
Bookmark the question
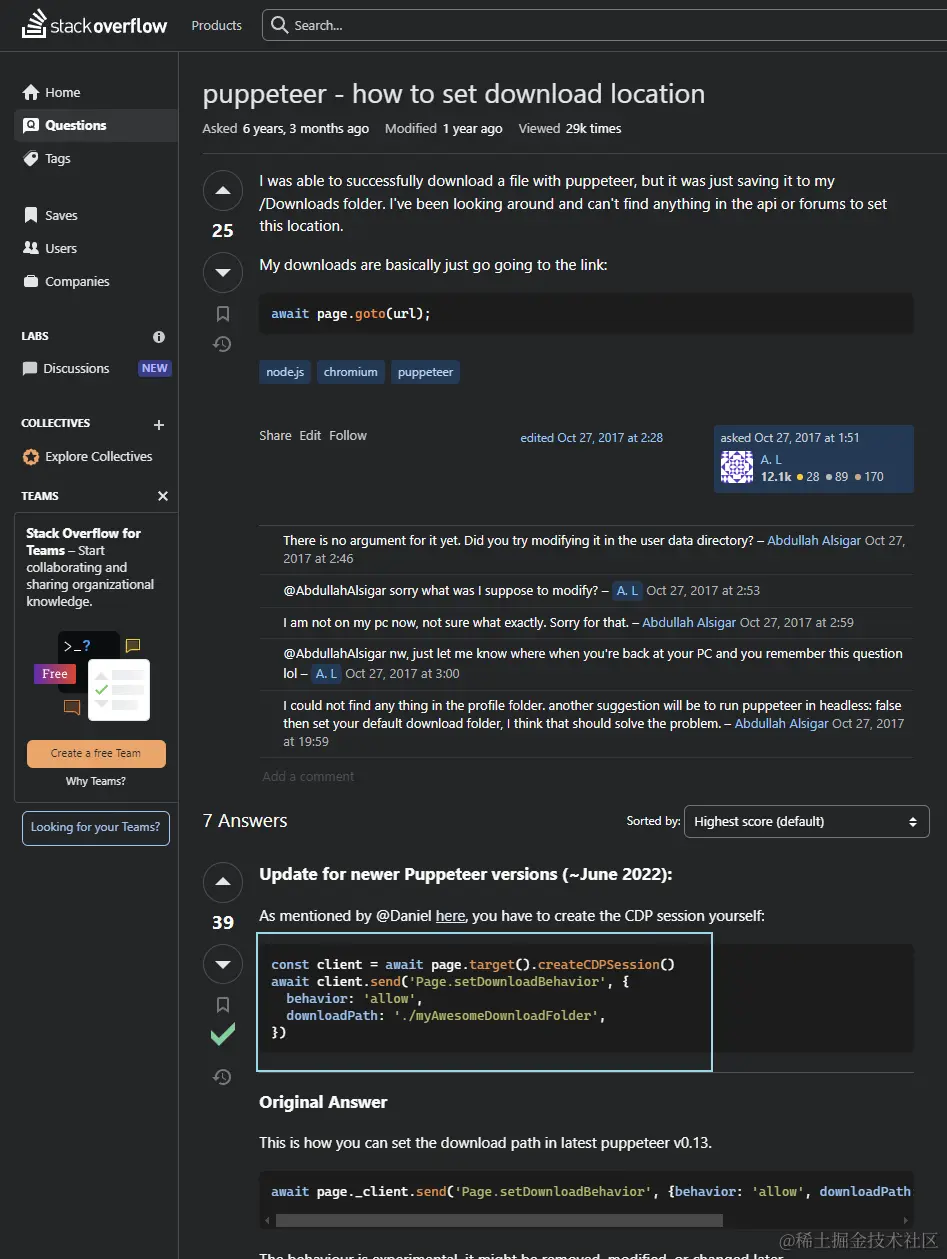pos(223,314)
